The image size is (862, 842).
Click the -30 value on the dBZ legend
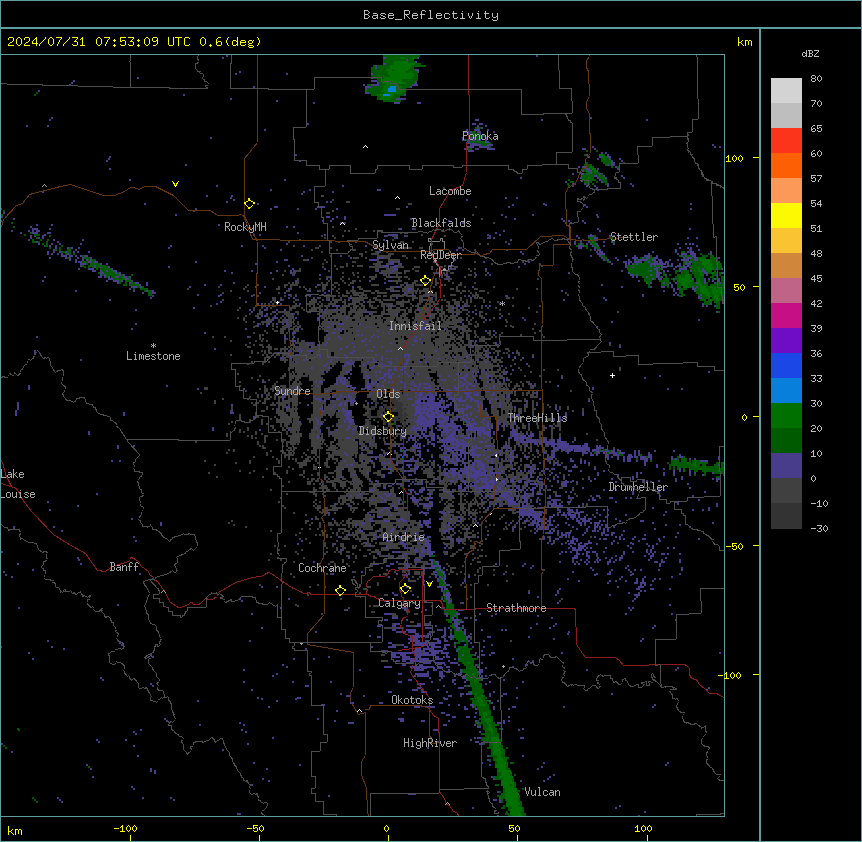(819, 529)
